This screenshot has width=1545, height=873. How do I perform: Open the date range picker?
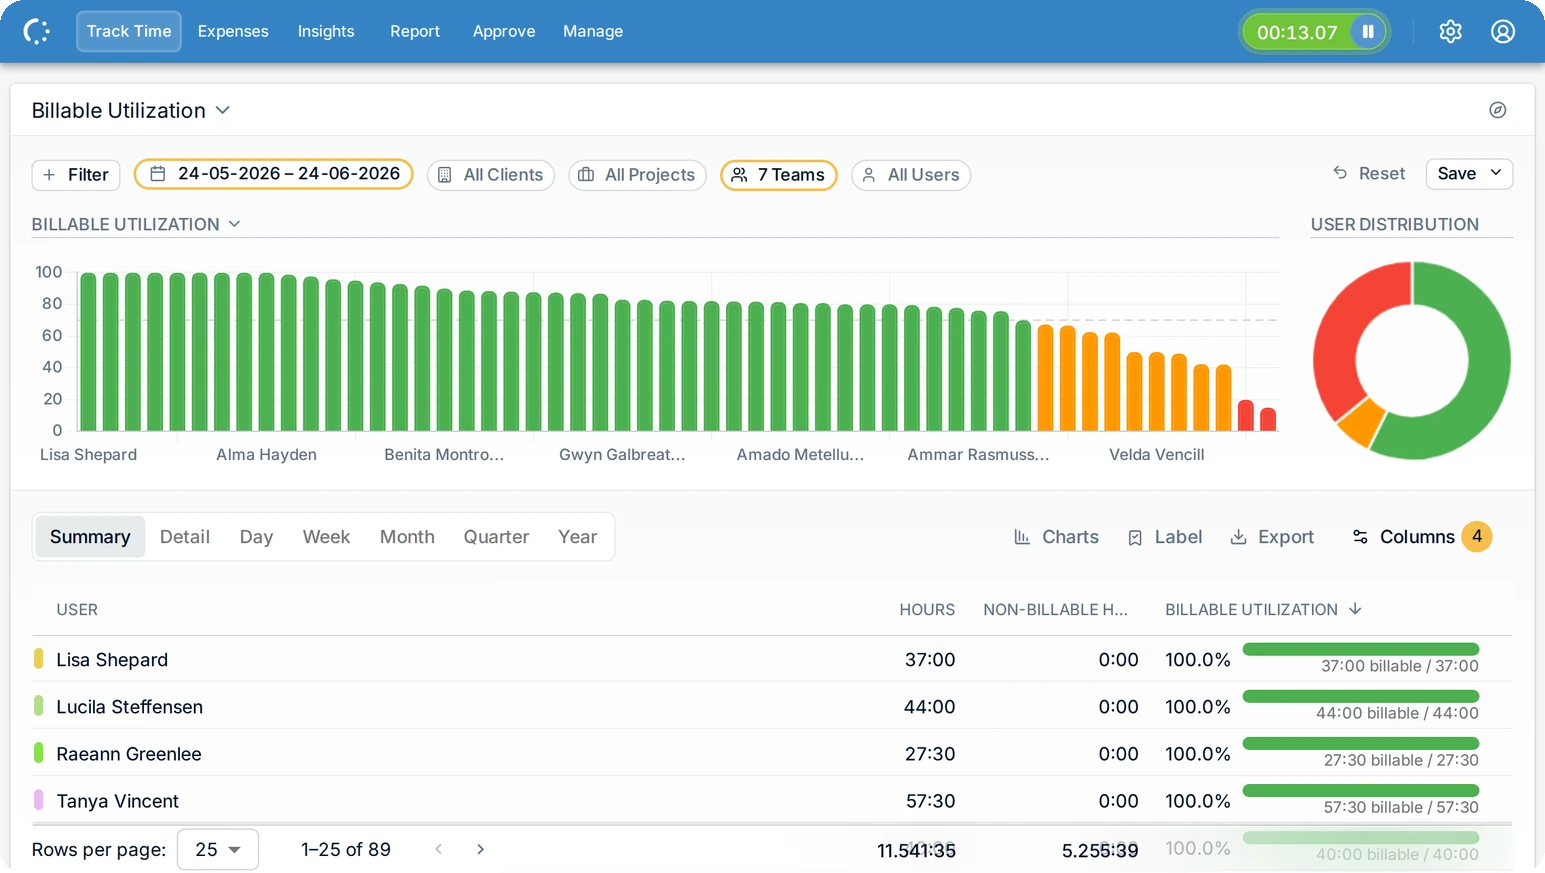tap(273, 174)
